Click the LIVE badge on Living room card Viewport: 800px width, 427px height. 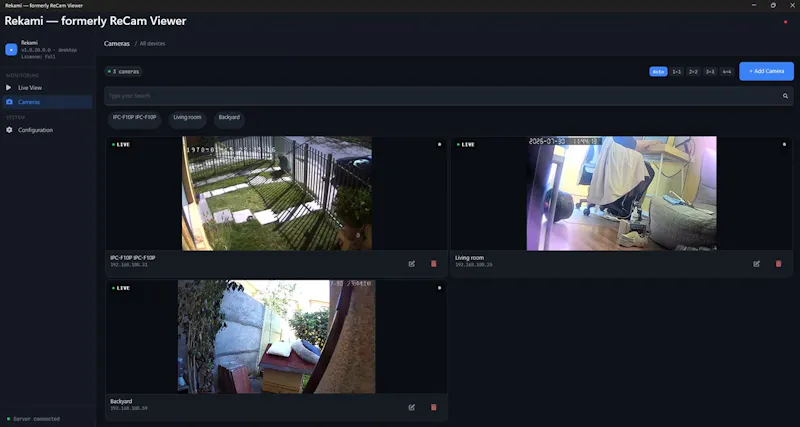click(x=466, y=144)
